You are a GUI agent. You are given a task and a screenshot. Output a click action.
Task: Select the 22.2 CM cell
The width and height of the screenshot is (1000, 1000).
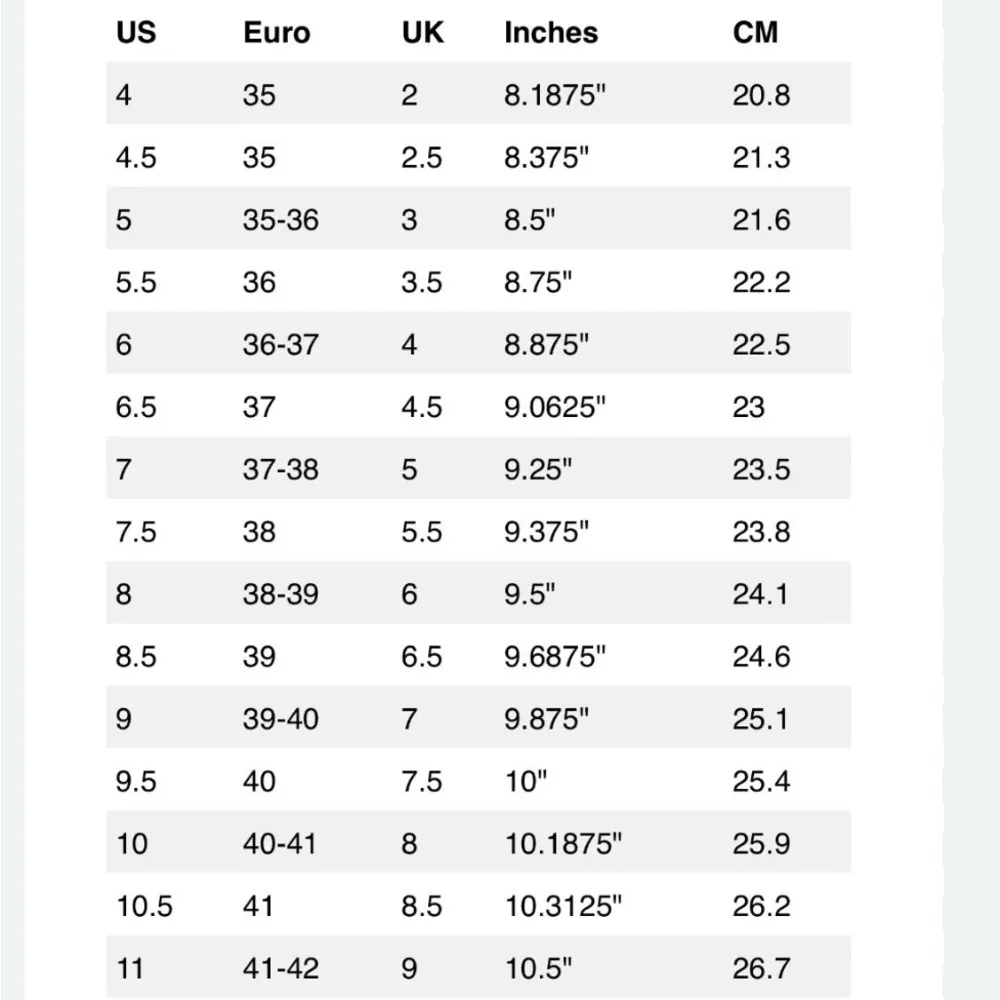click(761, 282)
